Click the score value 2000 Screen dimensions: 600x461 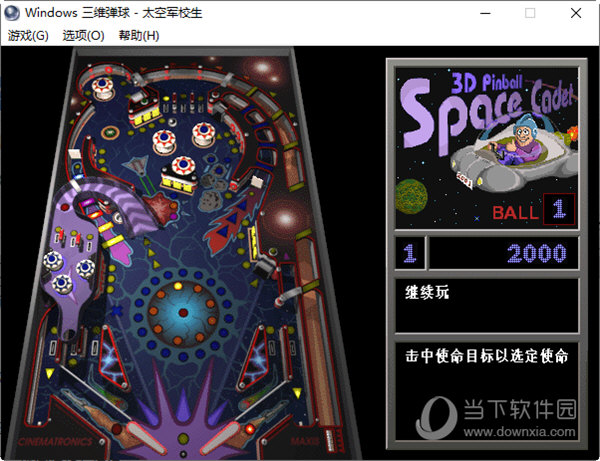pos(536,253)
